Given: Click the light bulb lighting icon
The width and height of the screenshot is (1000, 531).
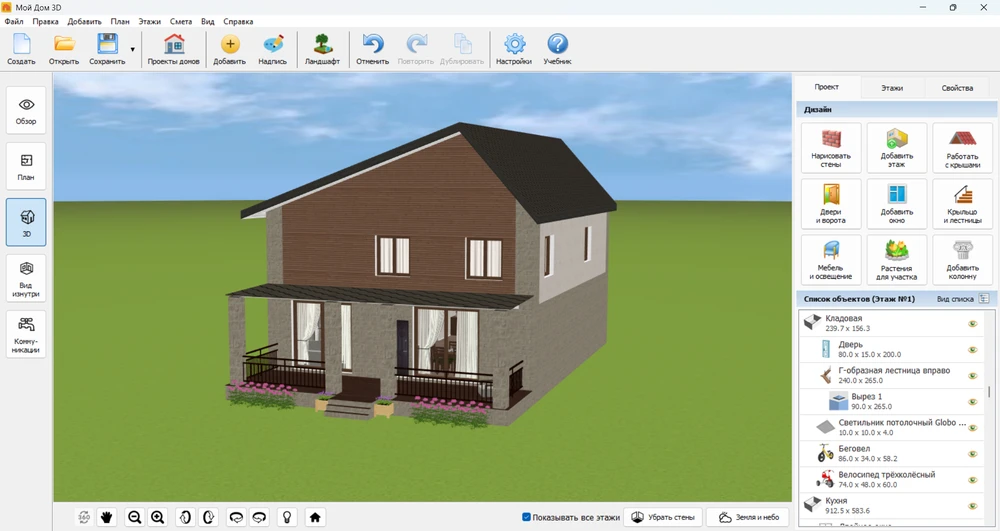Looking at the screenshot, I should (287, 517).
